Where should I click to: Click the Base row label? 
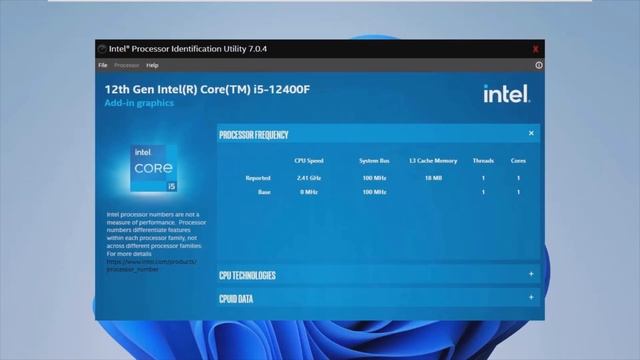pos(264,192)
